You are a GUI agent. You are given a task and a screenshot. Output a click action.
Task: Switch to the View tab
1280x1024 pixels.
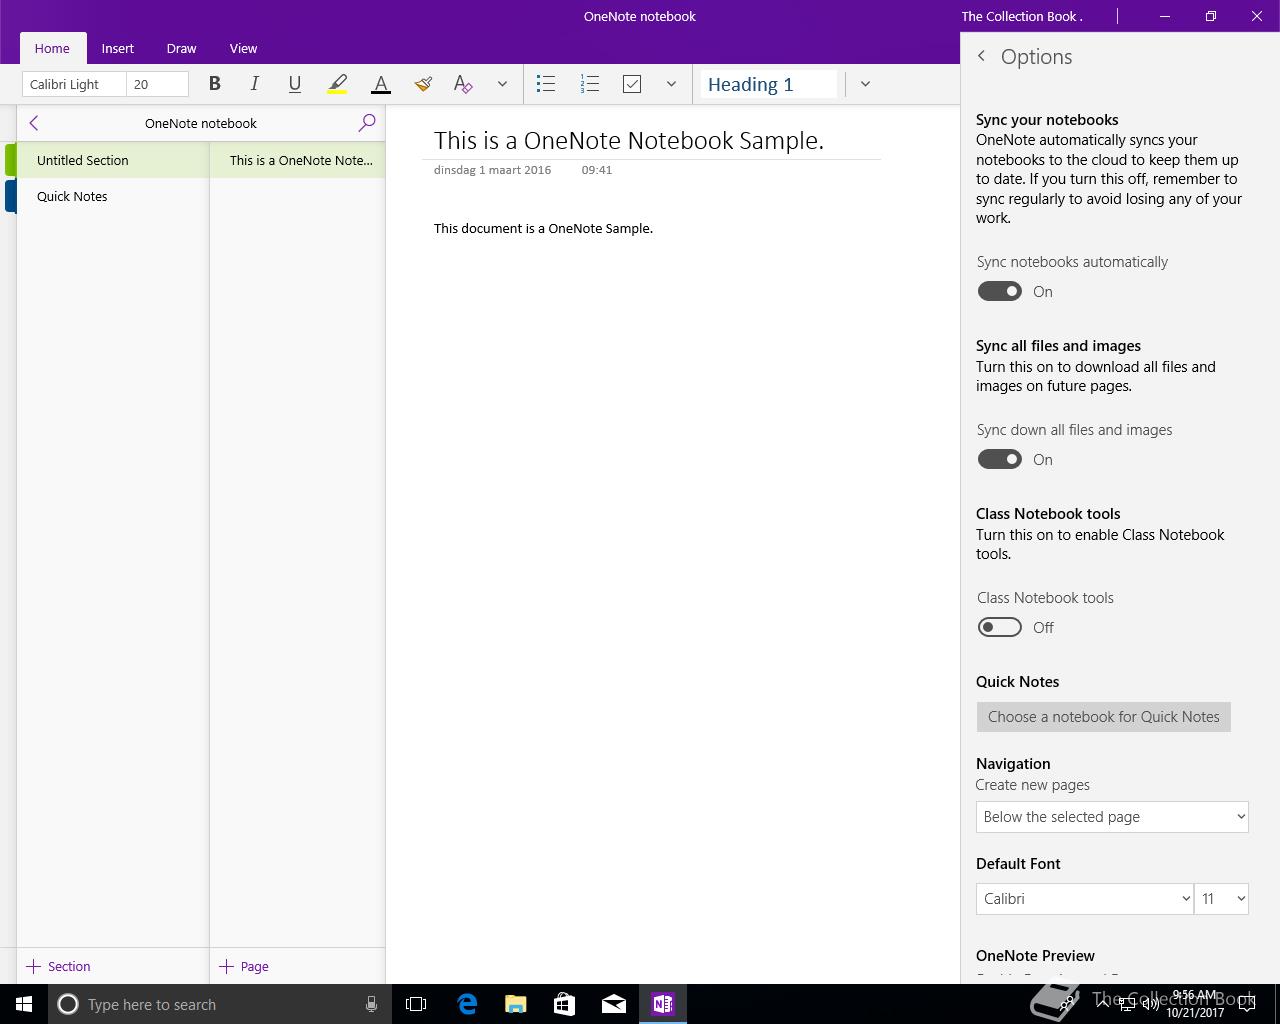[243, 48]
